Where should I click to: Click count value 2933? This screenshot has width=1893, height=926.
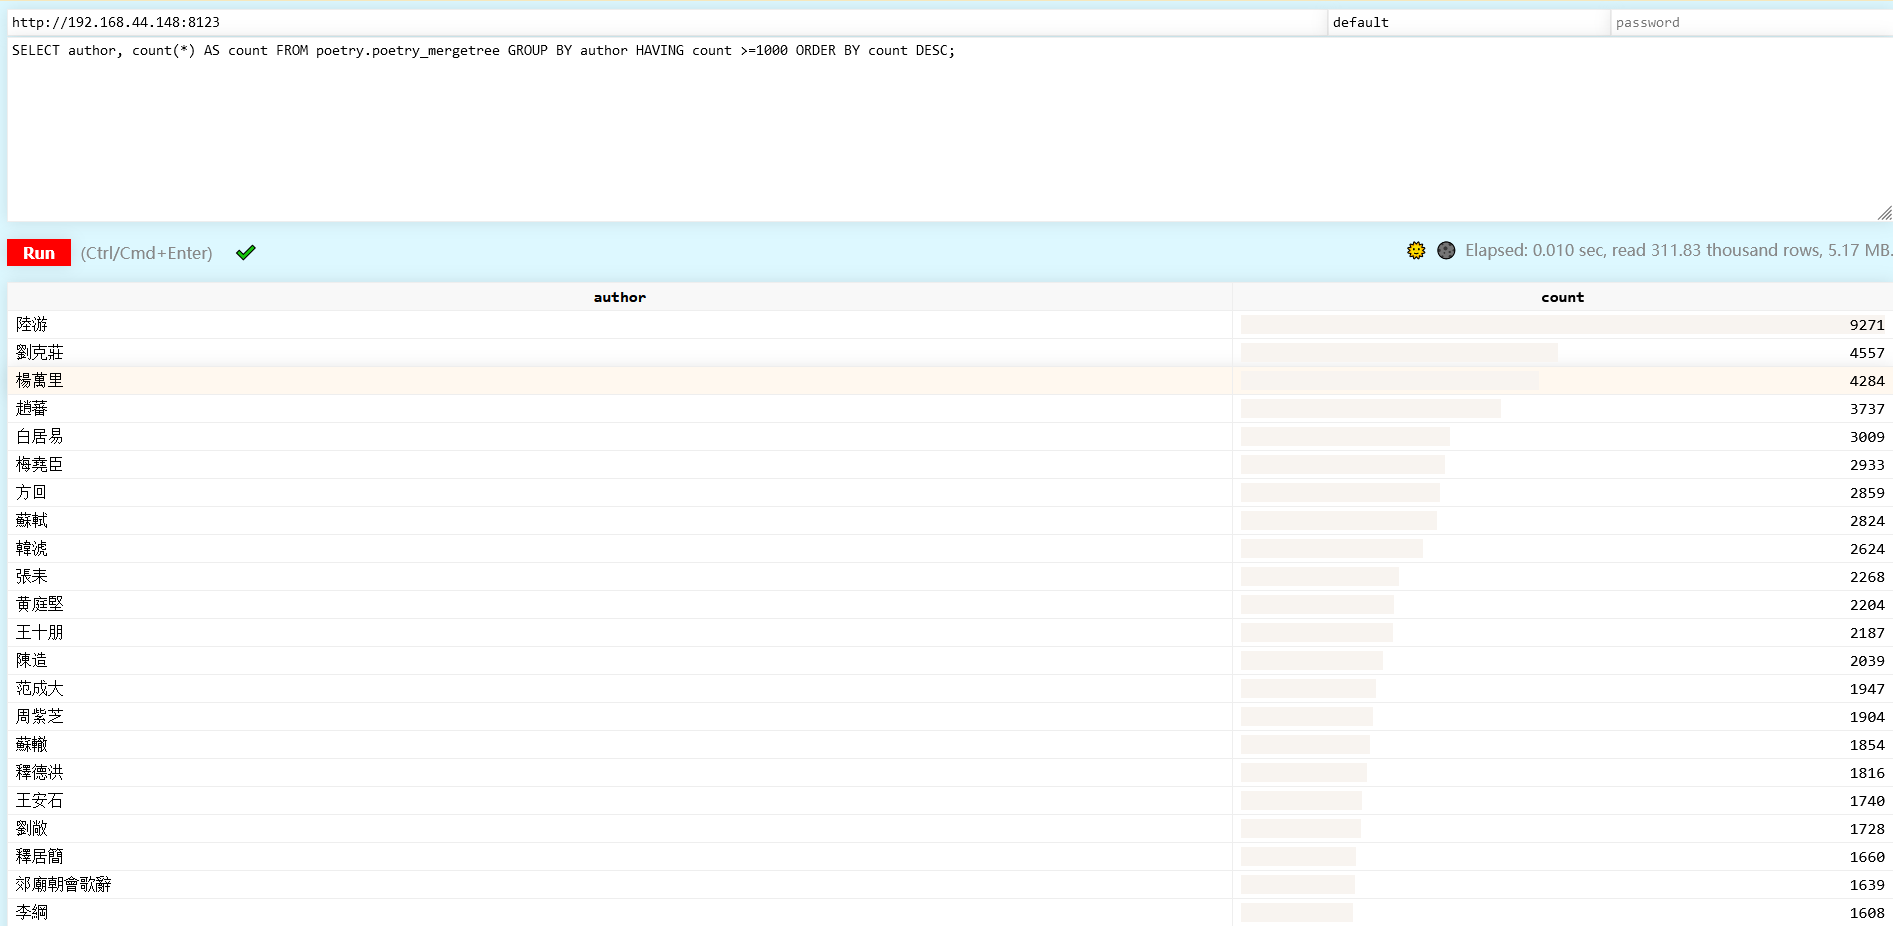tap(1867, 465)
